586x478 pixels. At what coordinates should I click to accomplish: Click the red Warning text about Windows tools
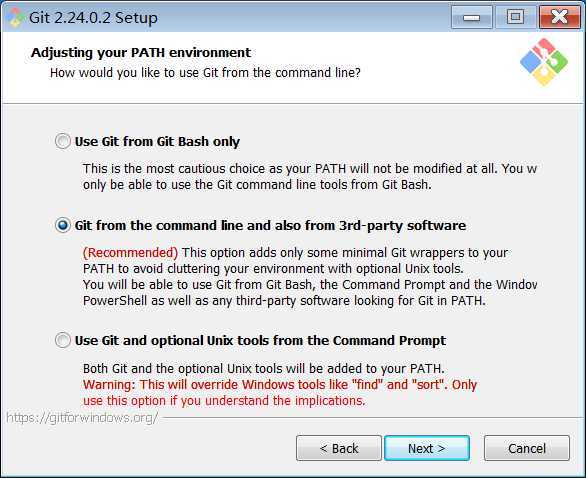click(280, 393)
